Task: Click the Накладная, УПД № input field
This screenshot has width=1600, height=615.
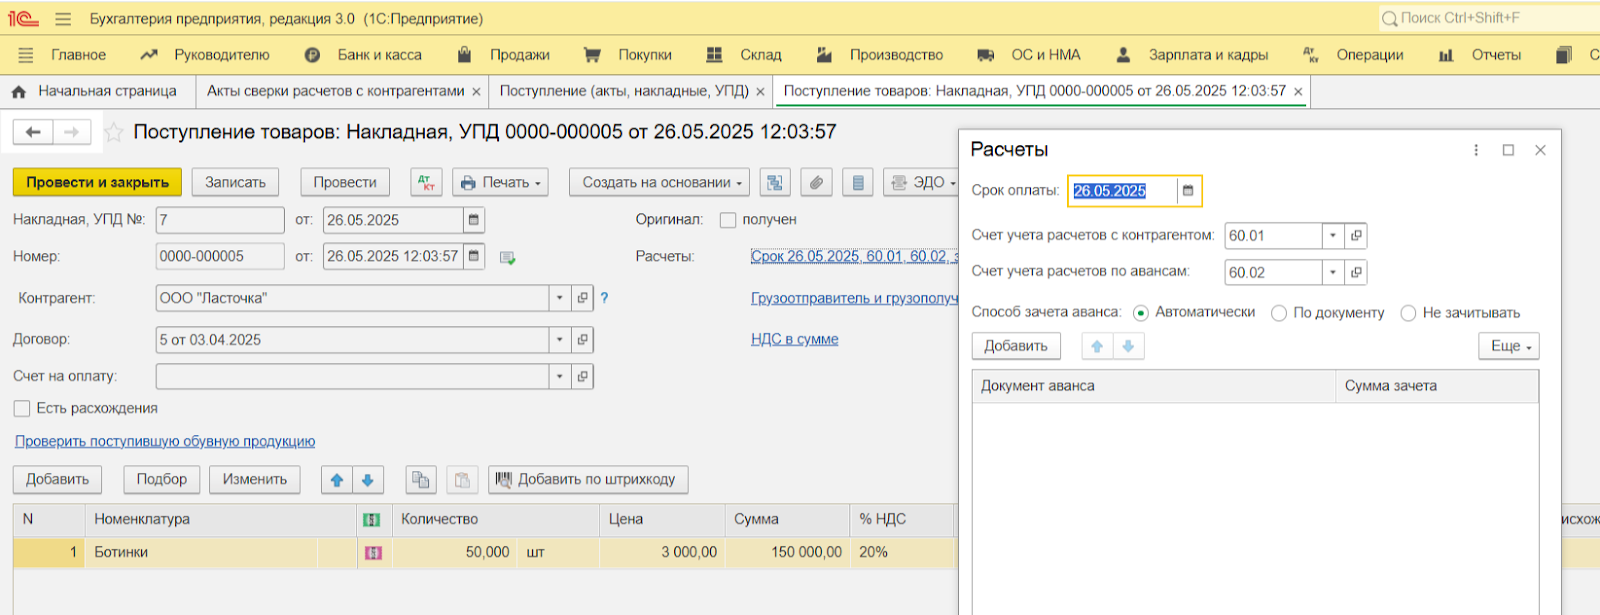Action: (x=220, y=220)
